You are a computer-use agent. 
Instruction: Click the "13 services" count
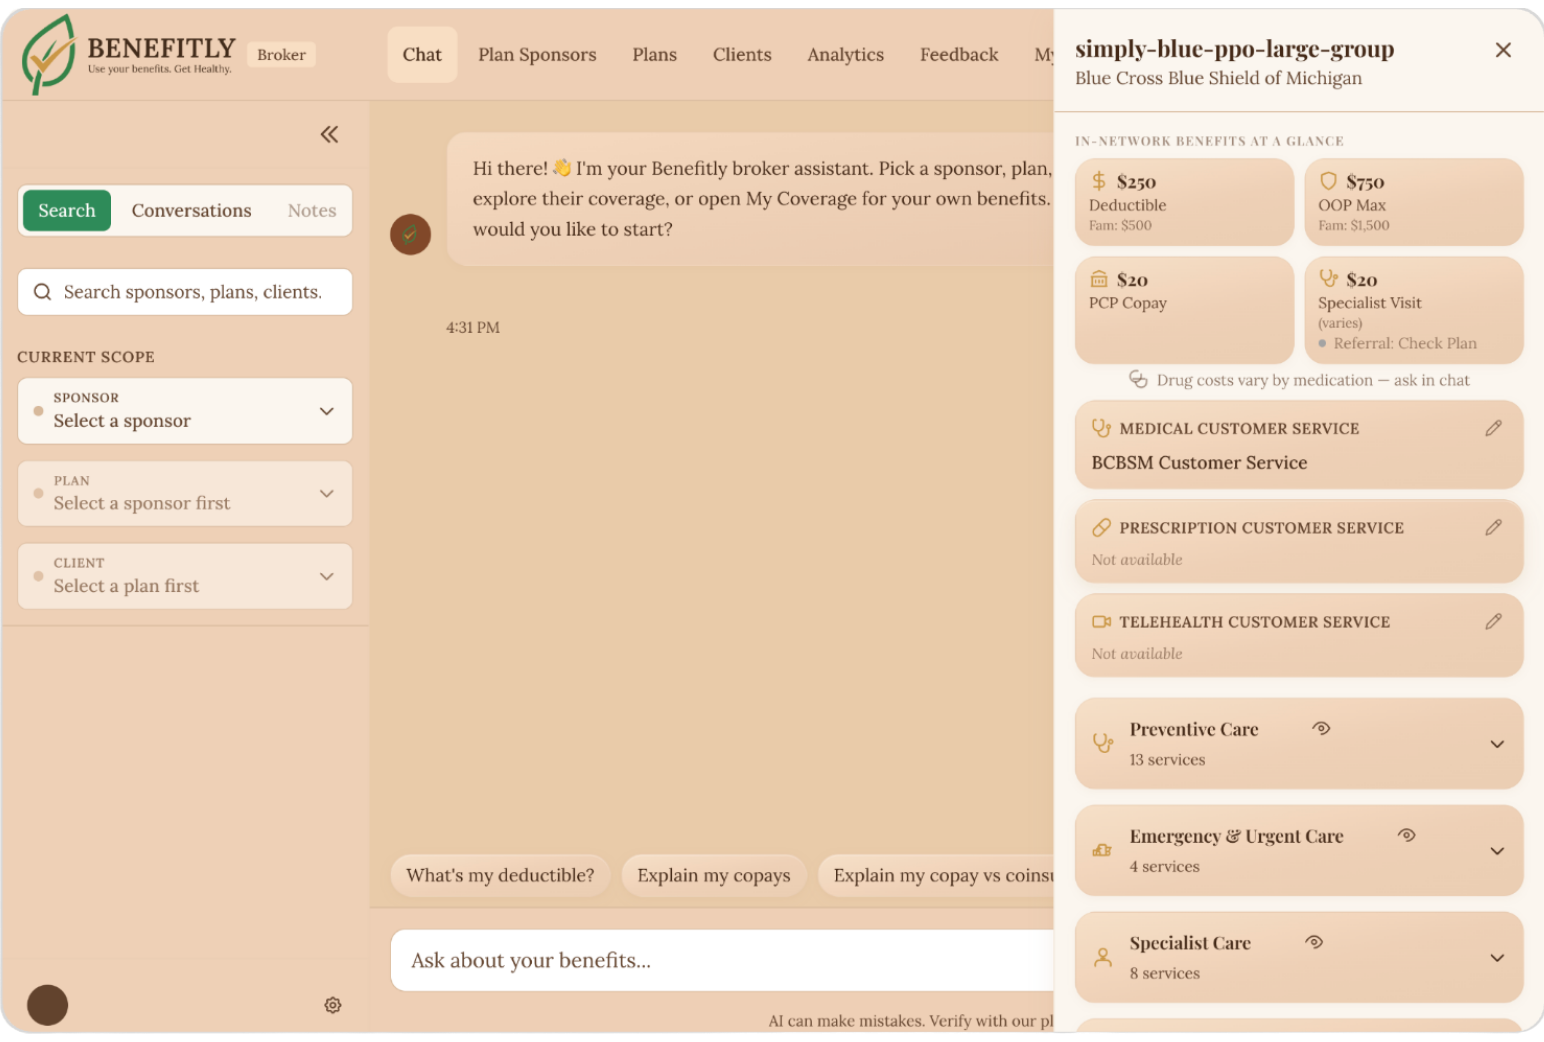(1167, 760)
